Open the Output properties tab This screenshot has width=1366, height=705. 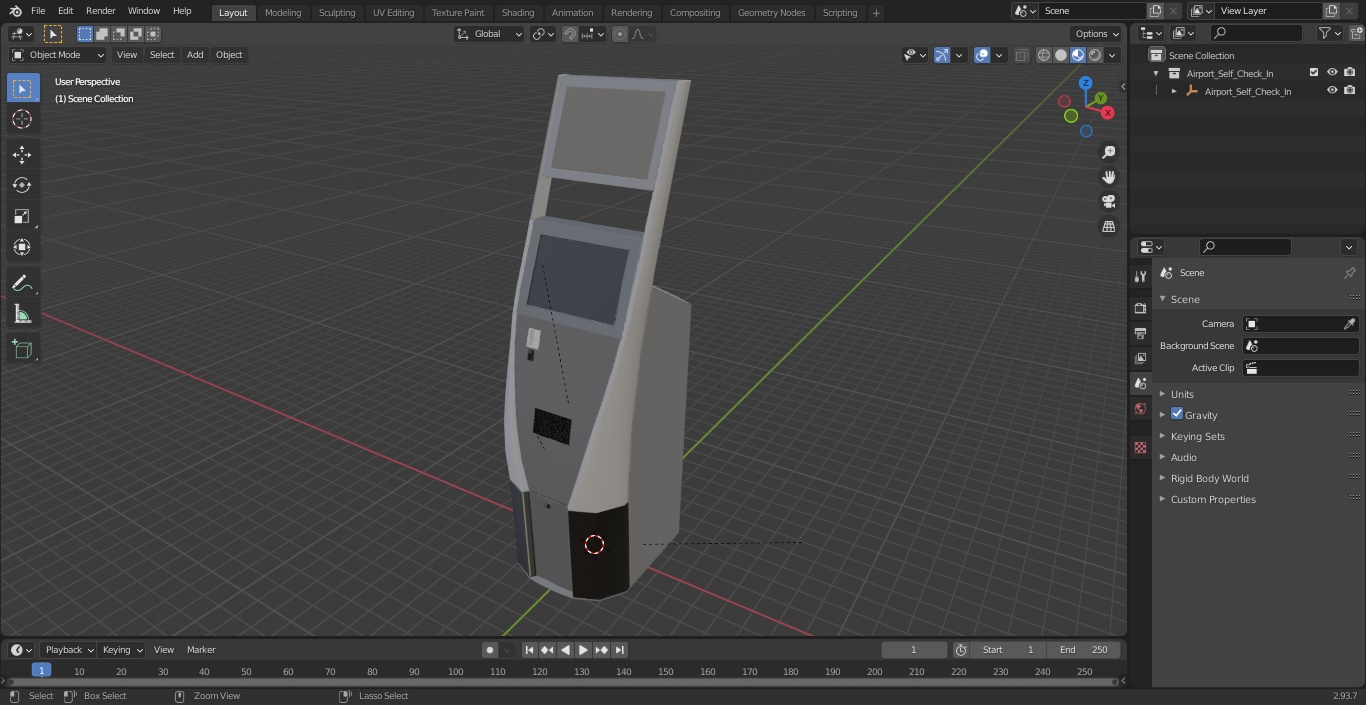pyautogui.click(x=1140, y=333)
